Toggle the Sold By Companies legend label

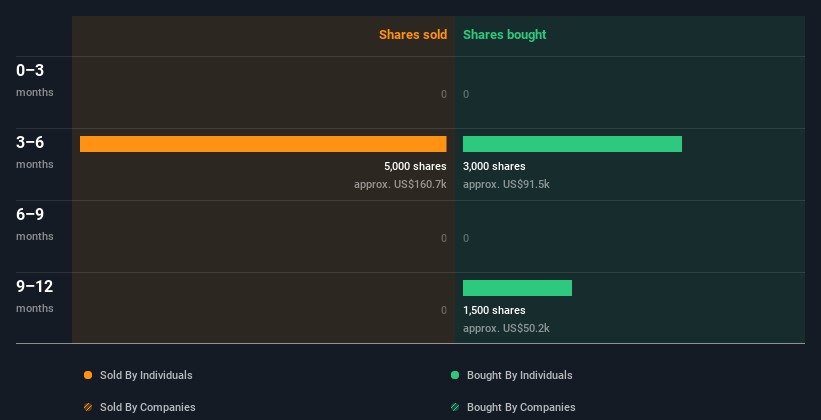[148, 407]
